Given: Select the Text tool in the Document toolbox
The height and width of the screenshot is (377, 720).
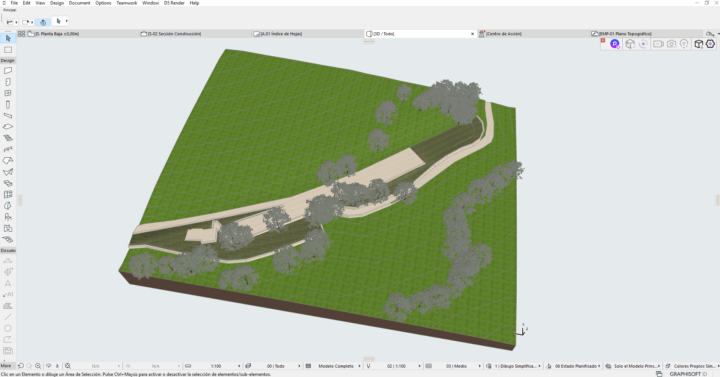Looking at the screenshot, I should pyautogui.click(x=8, y=283).
